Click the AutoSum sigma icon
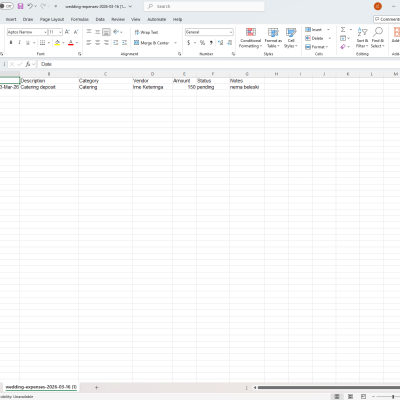400x400 pixels. pyautogui.click(x=343, y=30)
